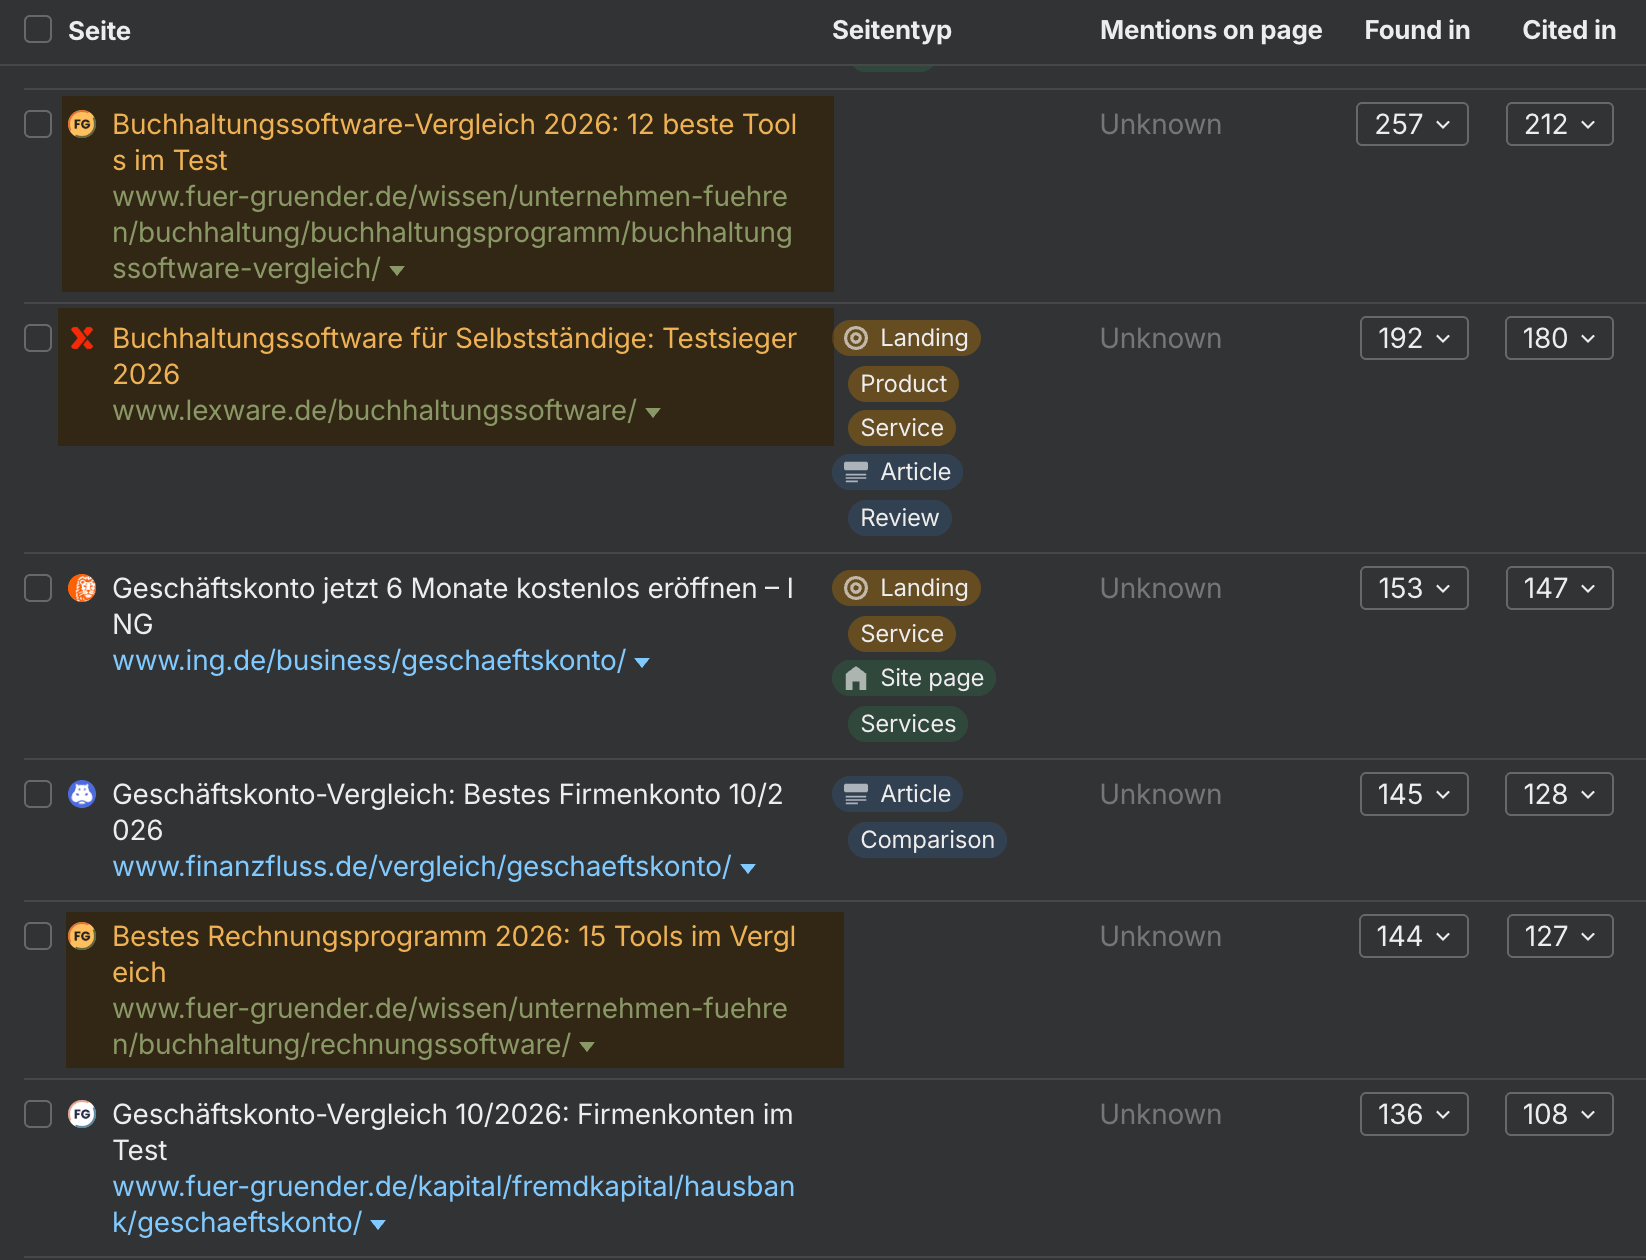The height and width of the screenshot is (1260, 1646).
Task: Open the Cited in 180 dropdown
Action: pos(1560,338)
